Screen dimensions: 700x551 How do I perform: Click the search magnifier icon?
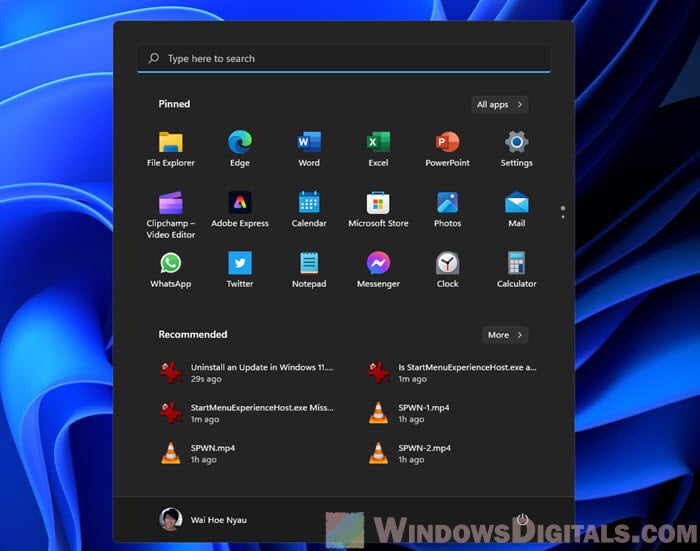tap(154, 58)
